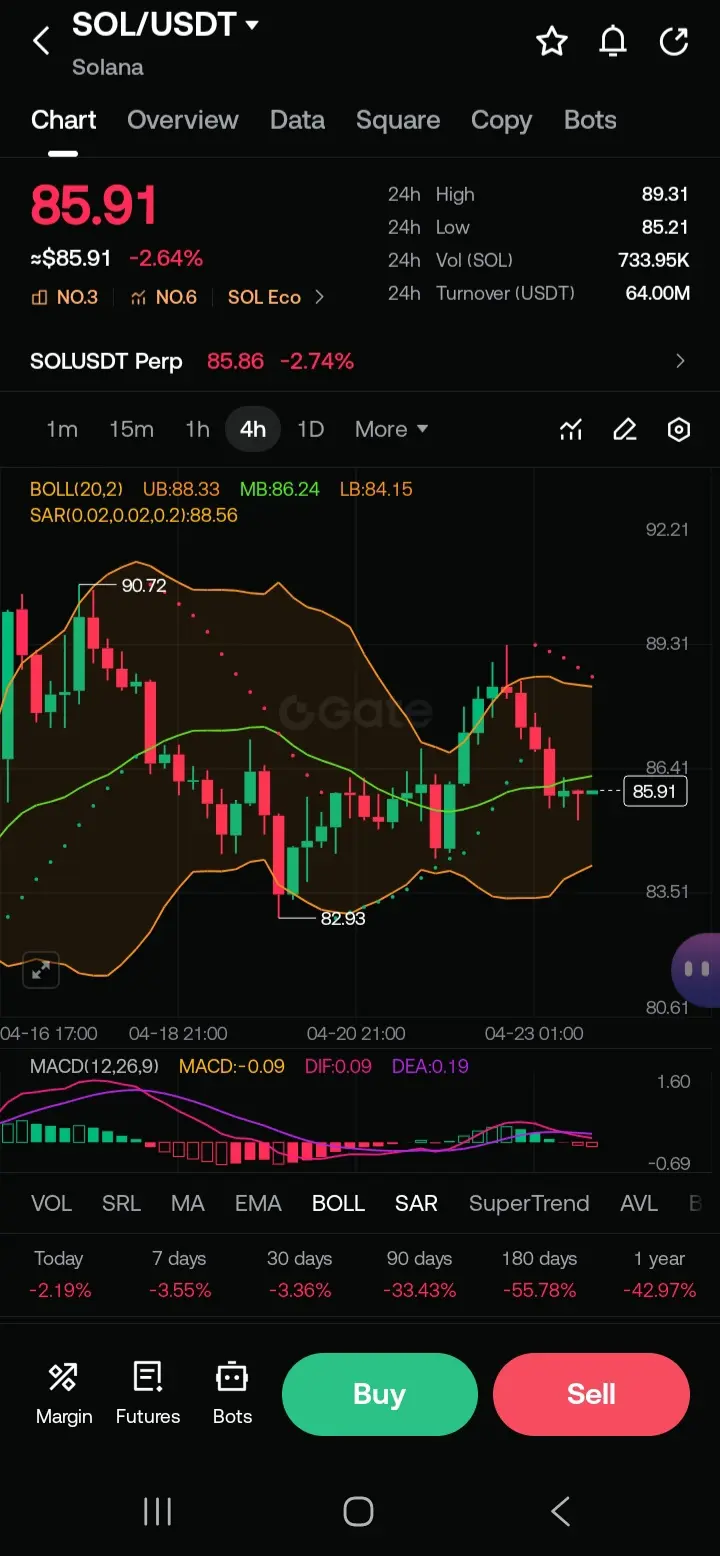720x1556 pixels.
Task: Add SOL/USDT to favorites with star icon
Action: pyautogui.click(x=552, y=41)
